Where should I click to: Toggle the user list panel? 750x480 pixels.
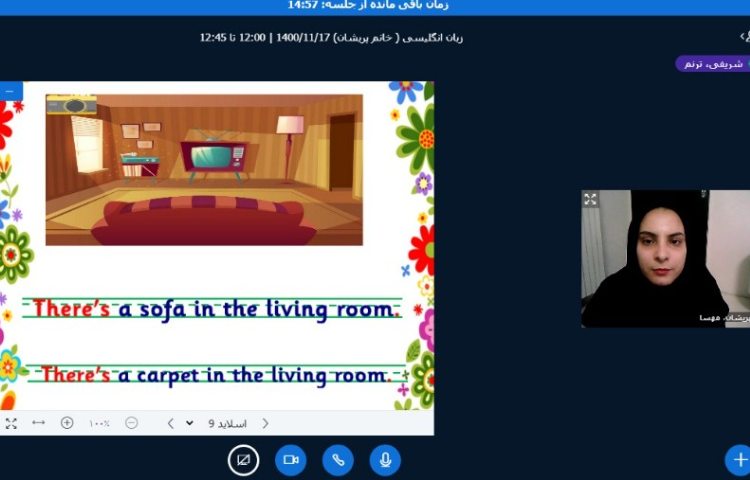(x=743, y=37)
